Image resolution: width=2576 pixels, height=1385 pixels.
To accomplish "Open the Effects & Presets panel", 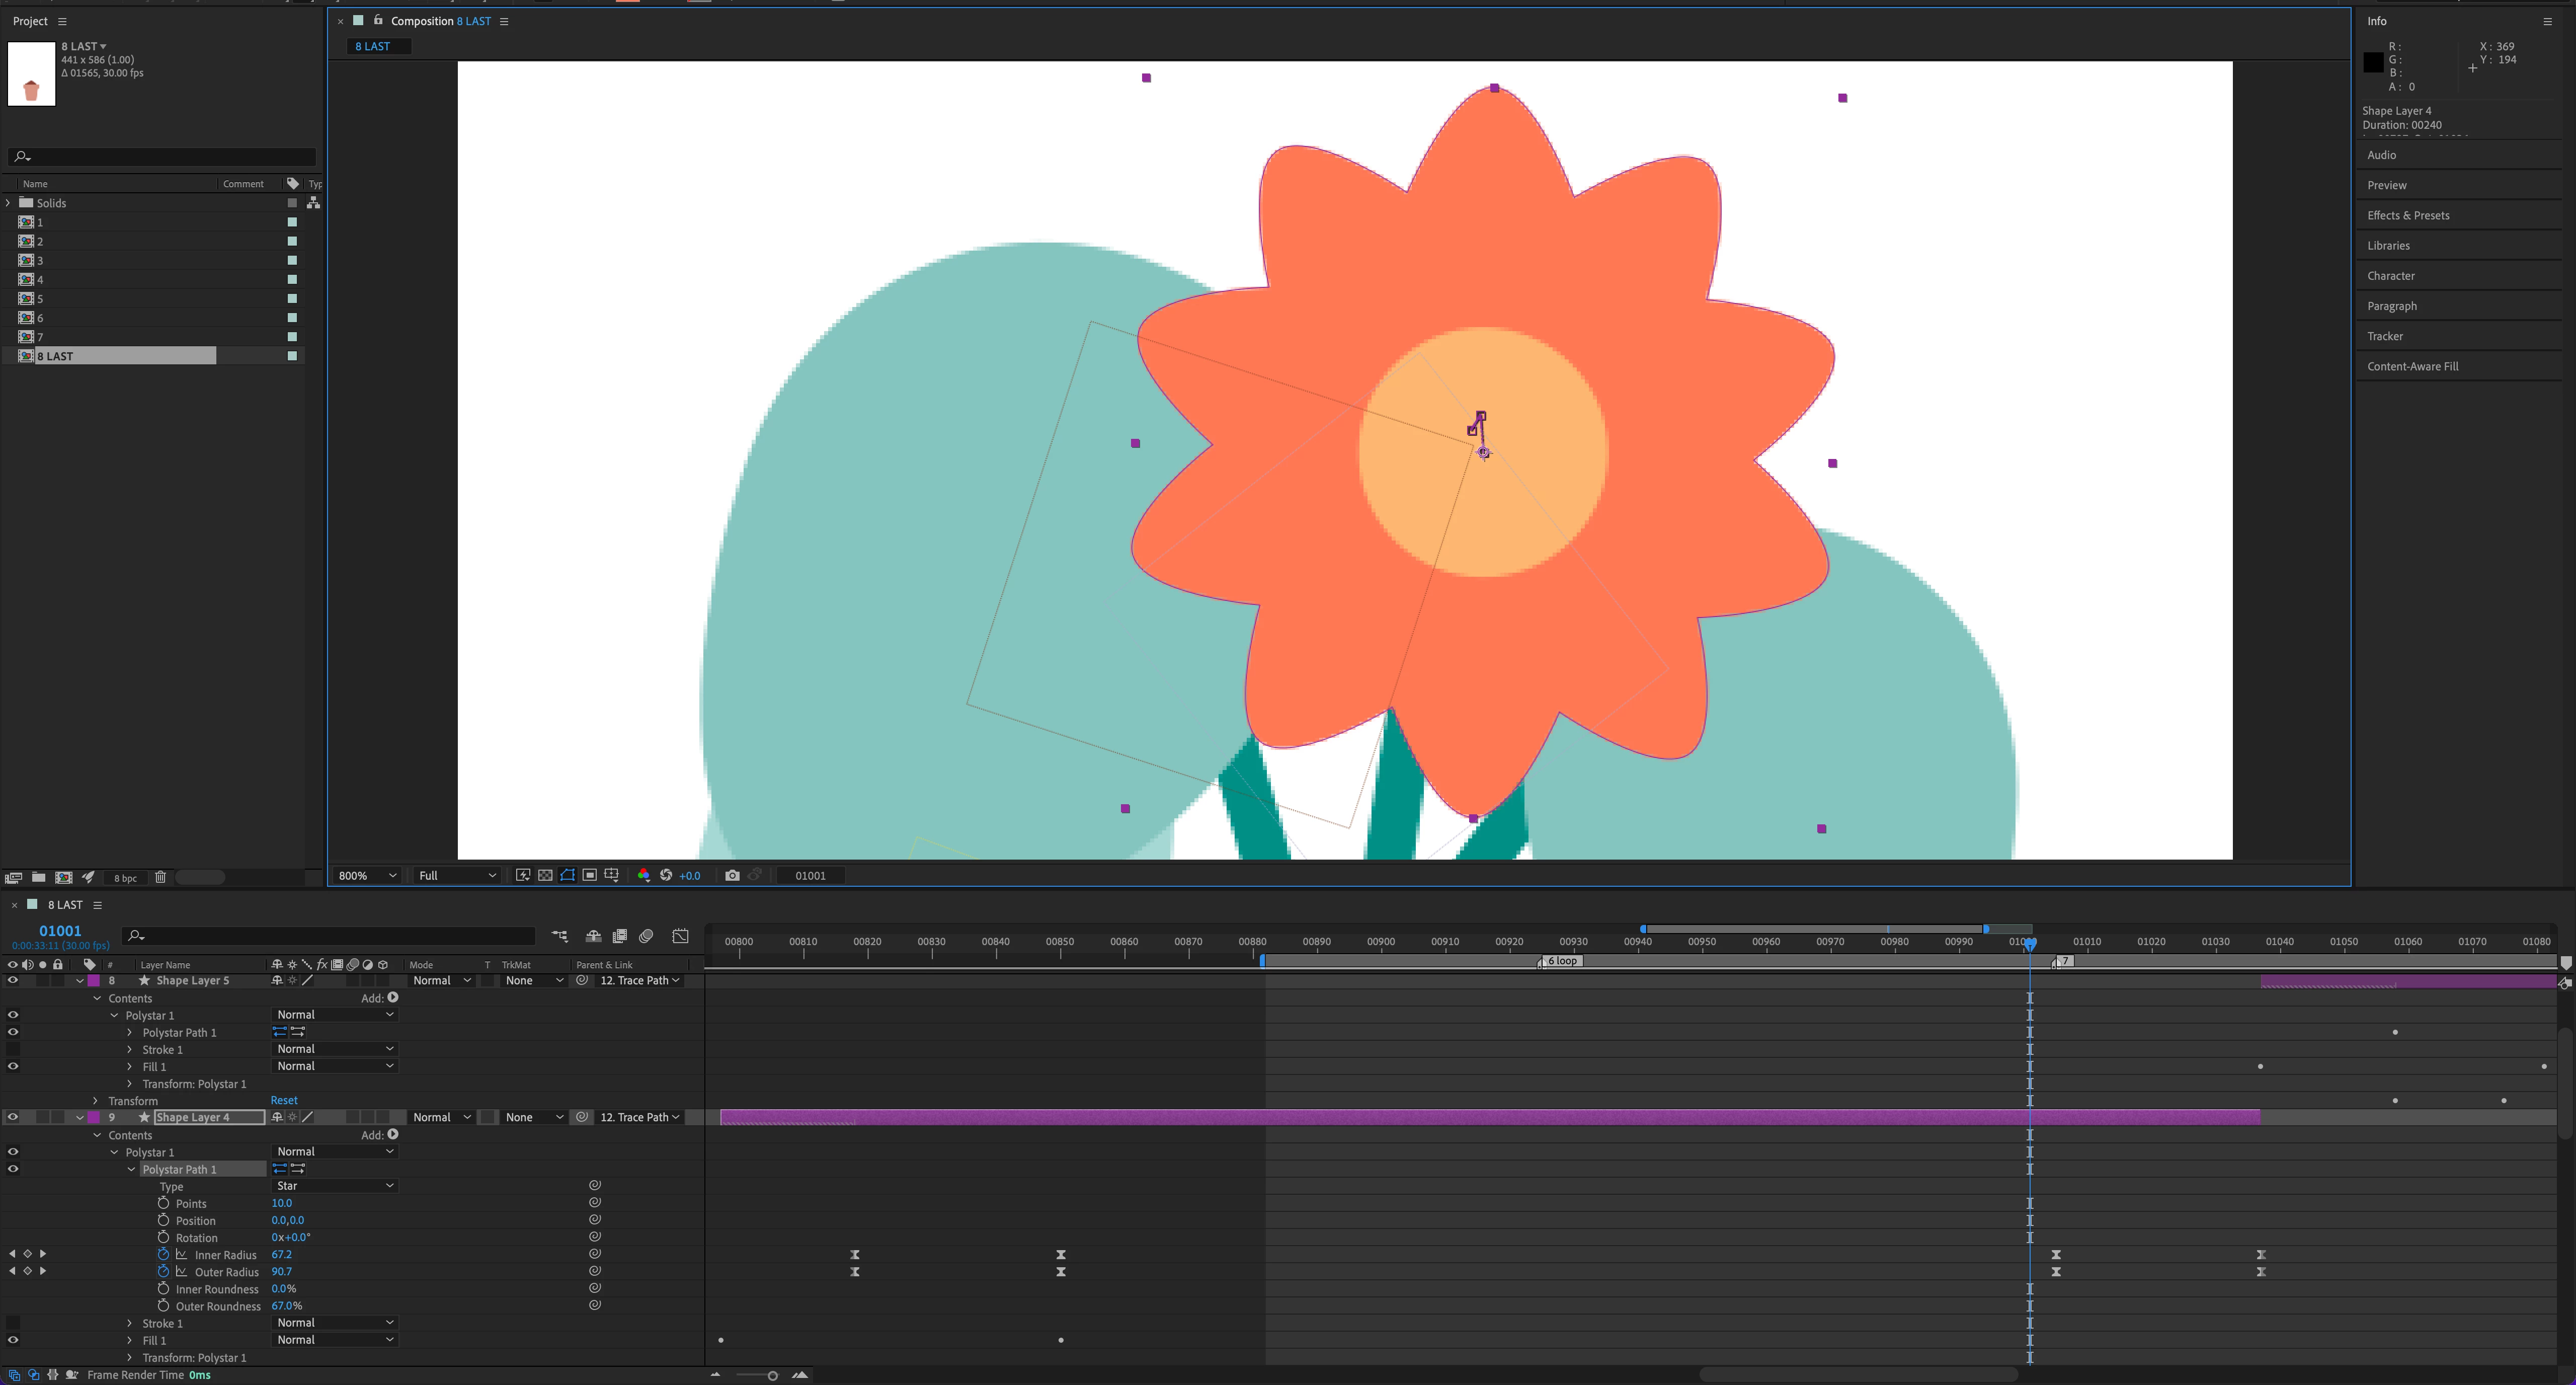I will point(2407,216).
